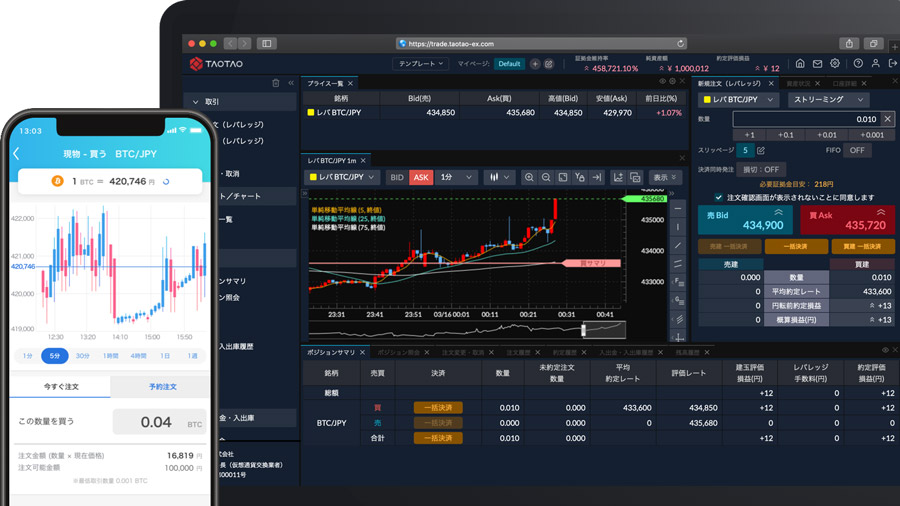900x506 pixels.
Task: Click the logout icon in the header
Action: [x=893, y=64]
